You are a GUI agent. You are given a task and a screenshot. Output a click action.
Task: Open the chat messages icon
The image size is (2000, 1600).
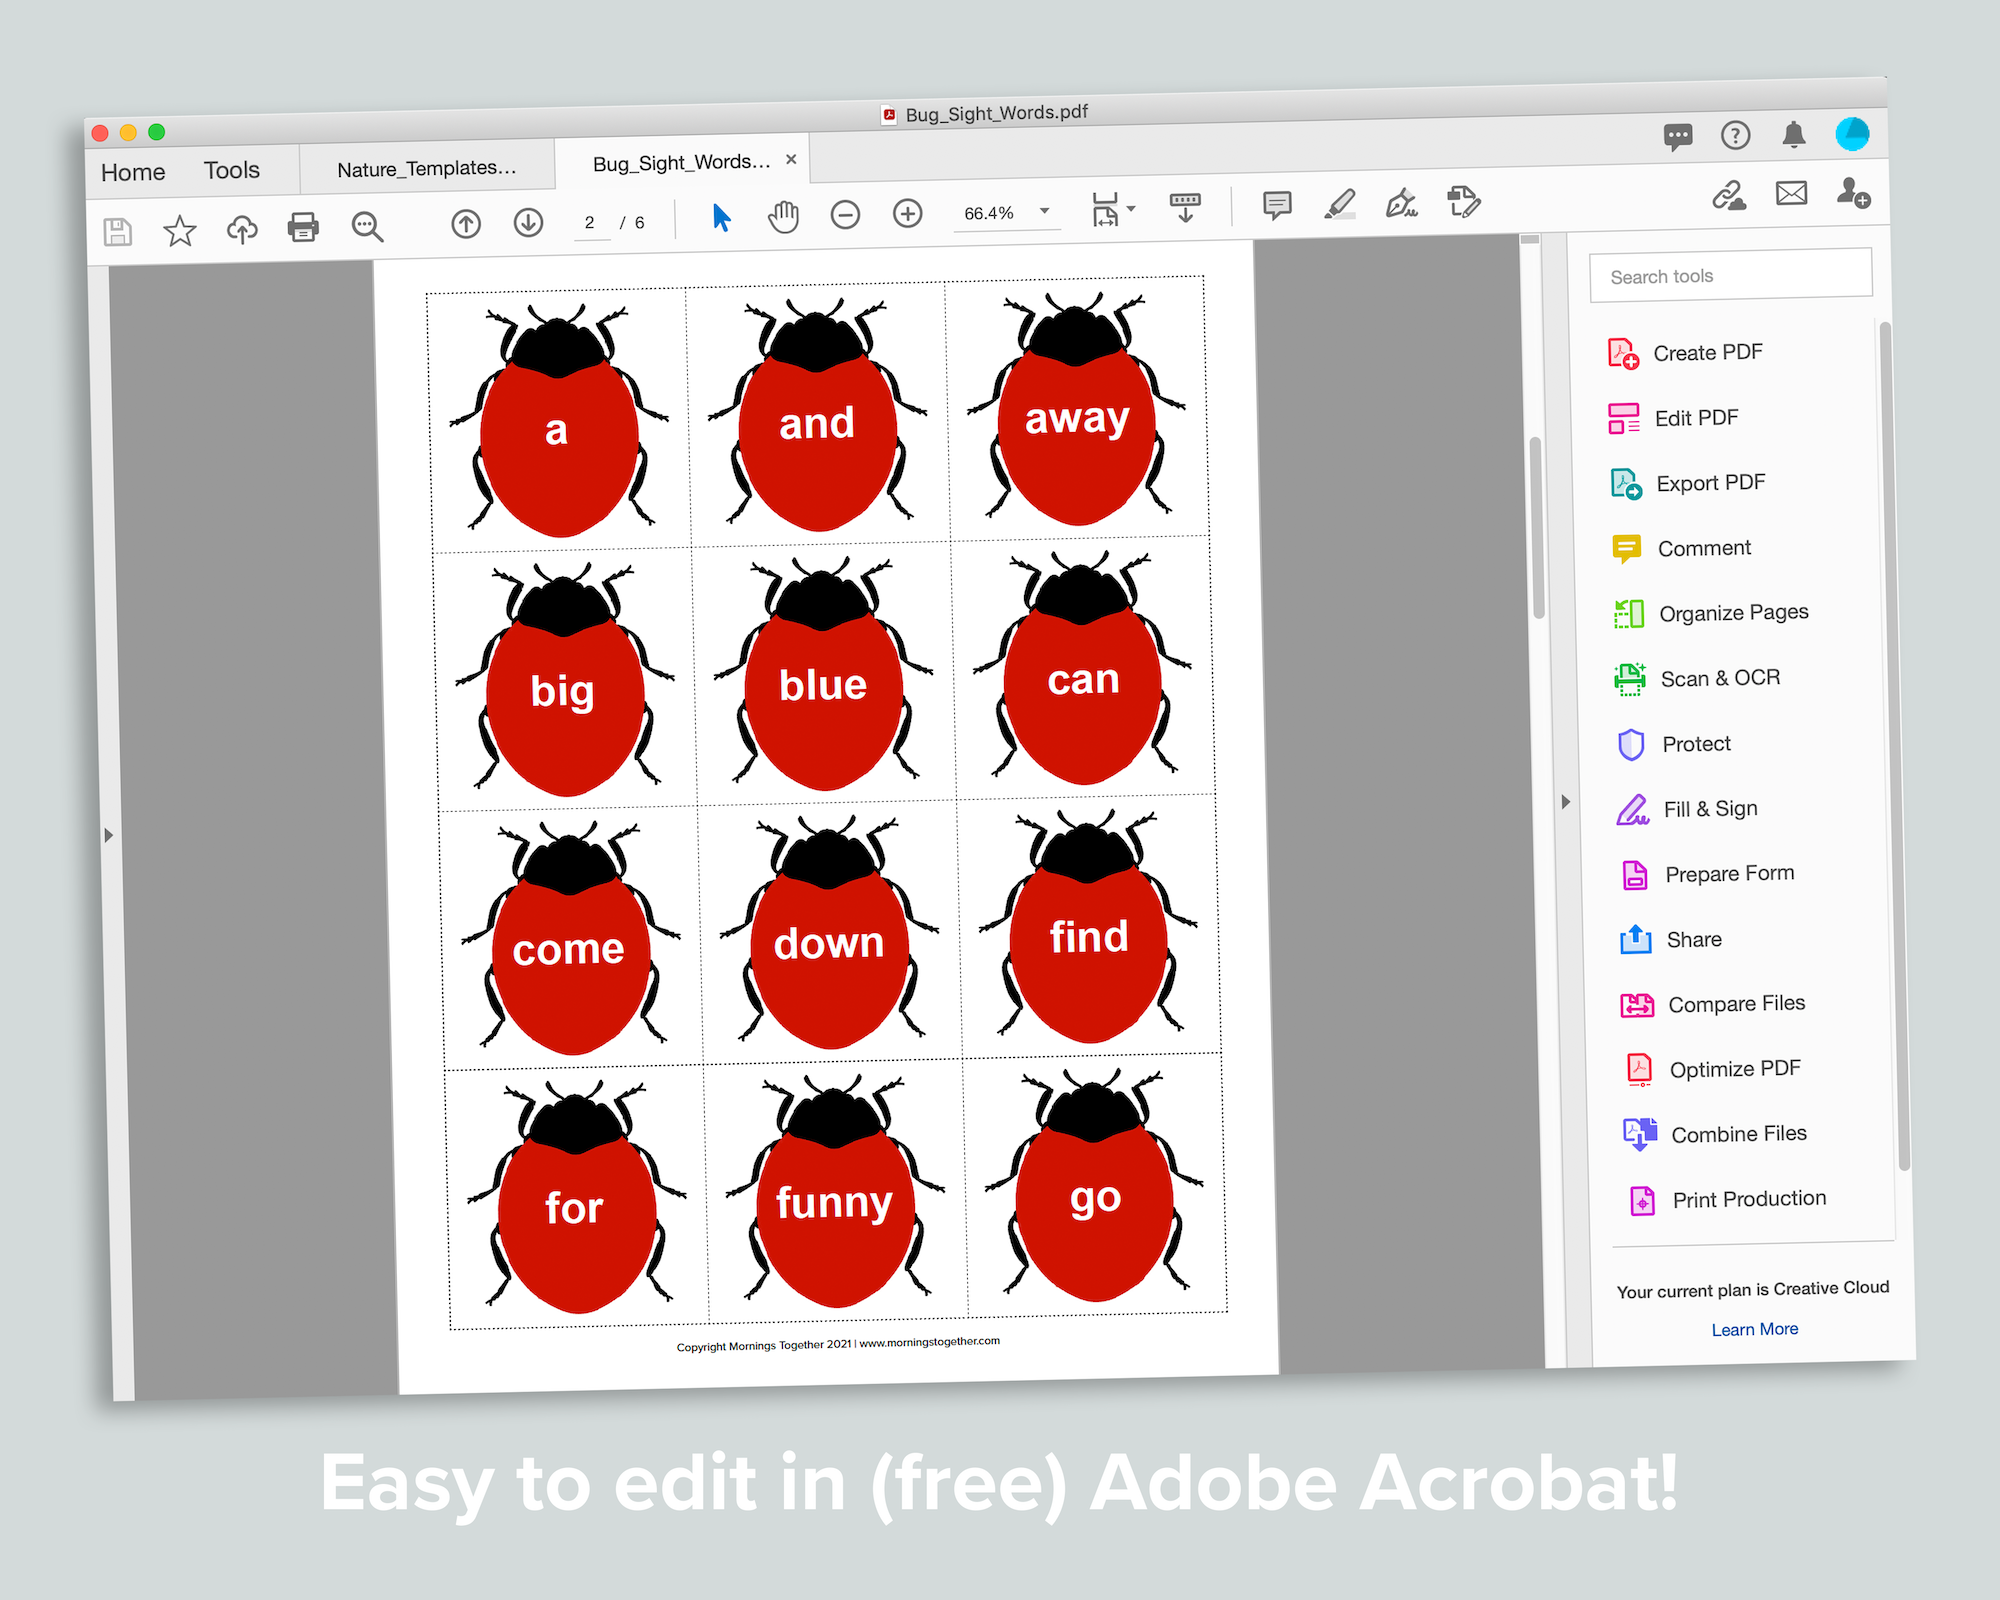click(1678, 136)
